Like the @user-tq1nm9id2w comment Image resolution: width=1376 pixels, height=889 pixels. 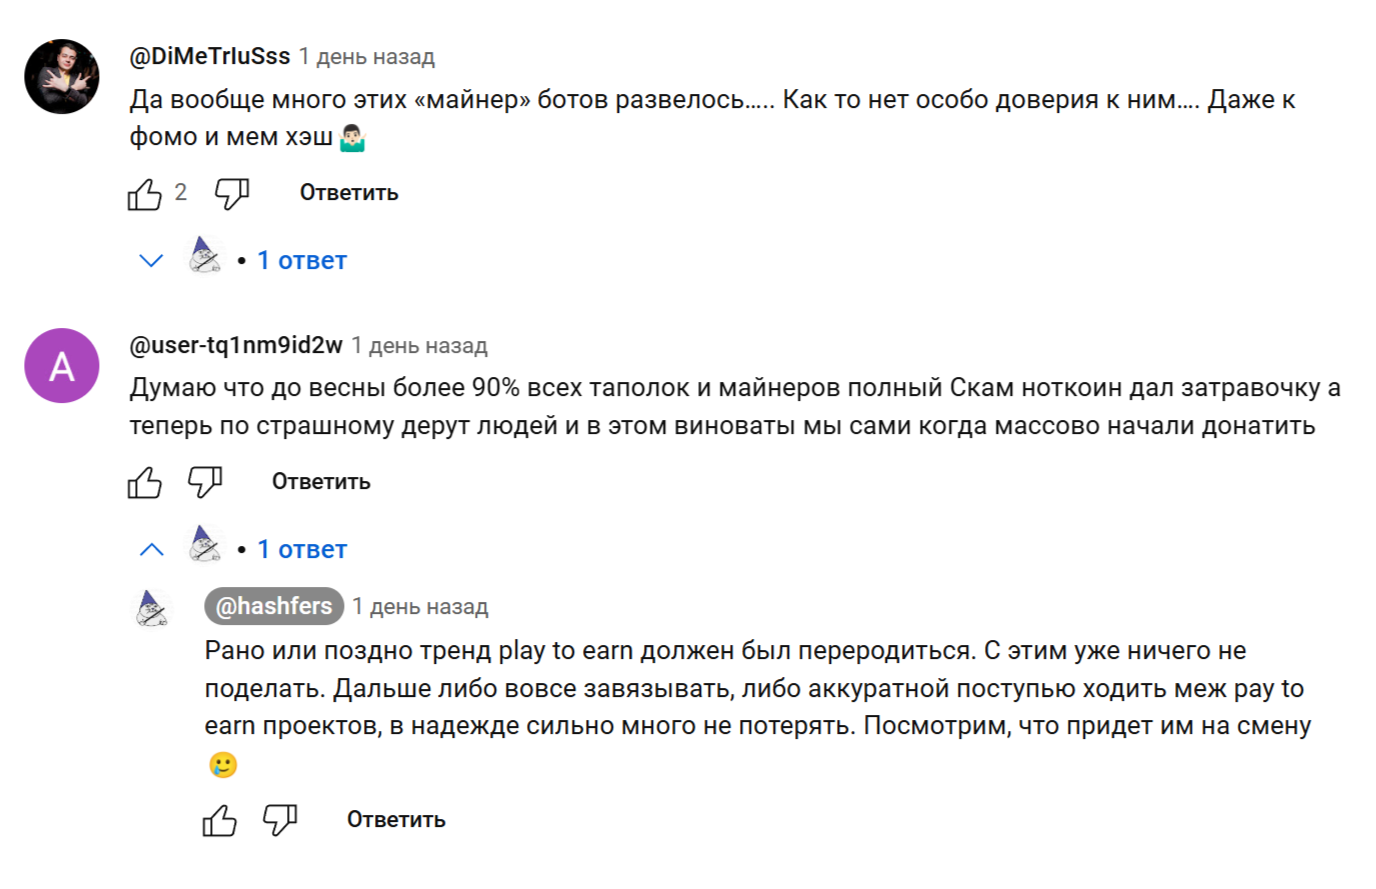[145, 483]
